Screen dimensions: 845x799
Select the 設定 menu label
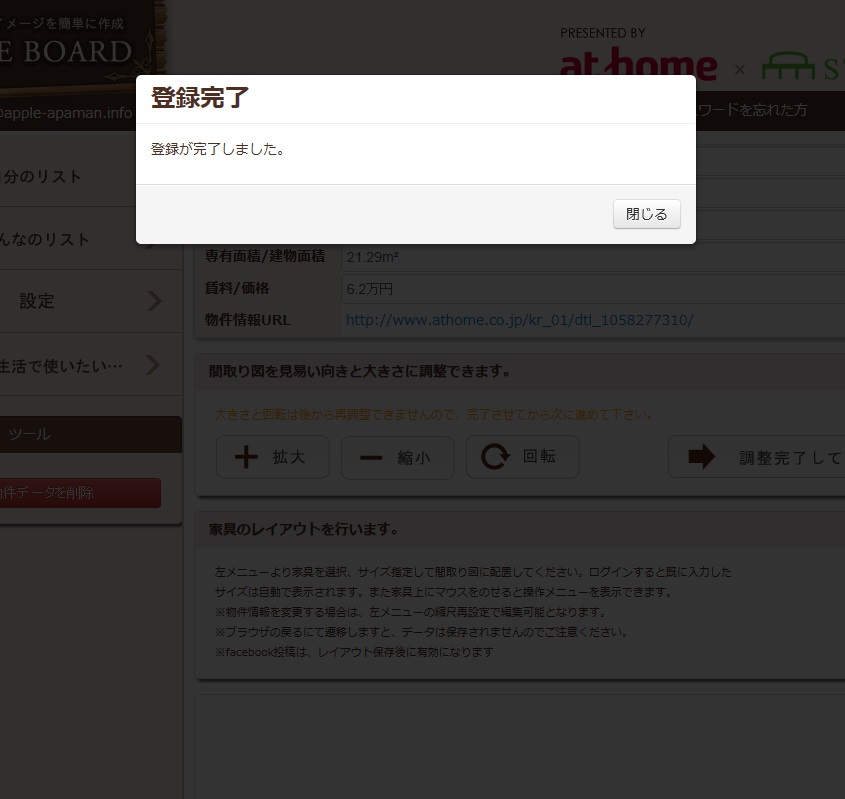(x=37, y=301)
